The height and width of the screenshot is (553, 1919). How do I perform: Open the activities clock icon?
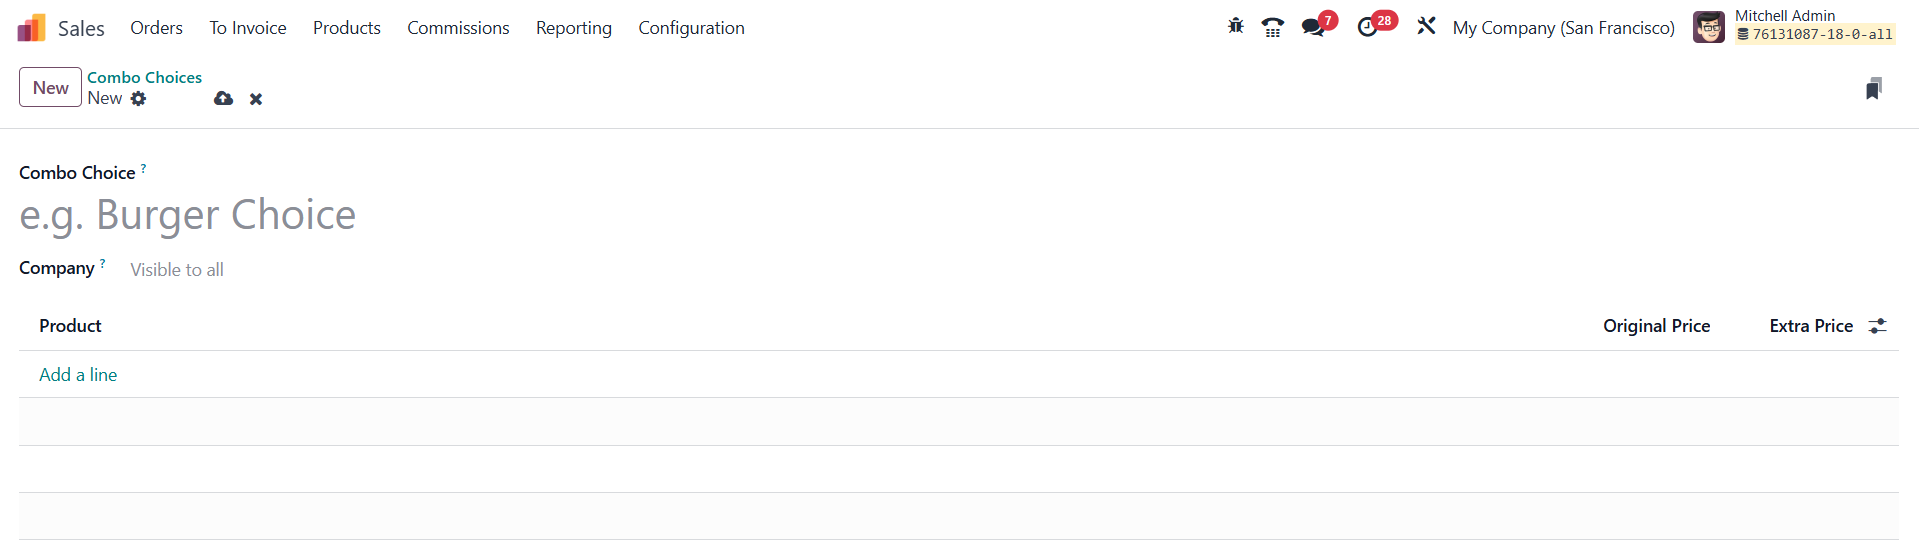click(x=1367, y=28)
